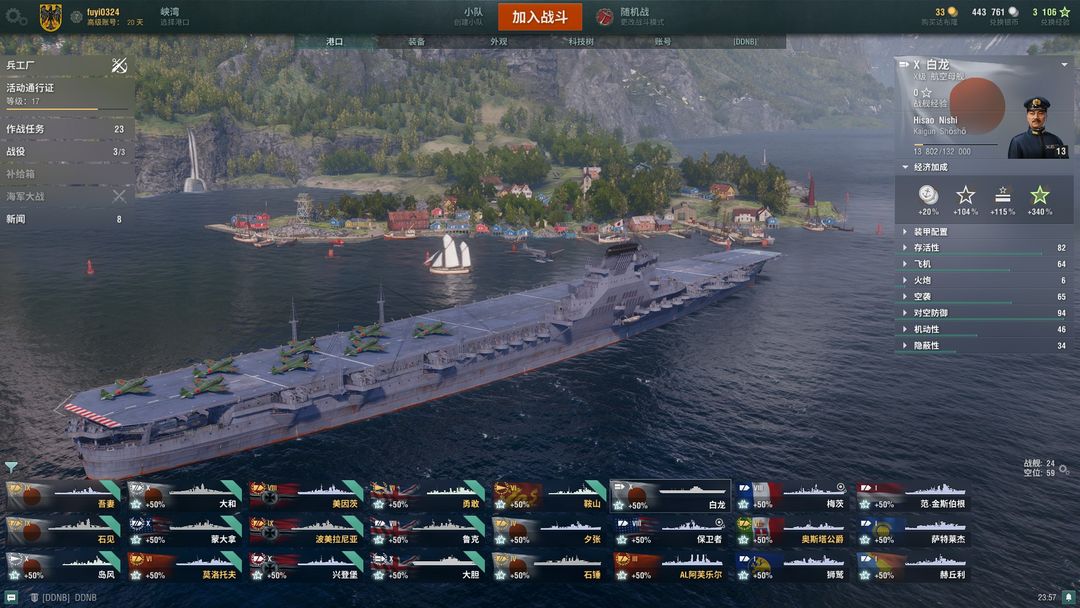Expand the 存活性 stats row
Image resolution: width=1080 pixels, height=608 pixels.
click(x=985, y=248)
